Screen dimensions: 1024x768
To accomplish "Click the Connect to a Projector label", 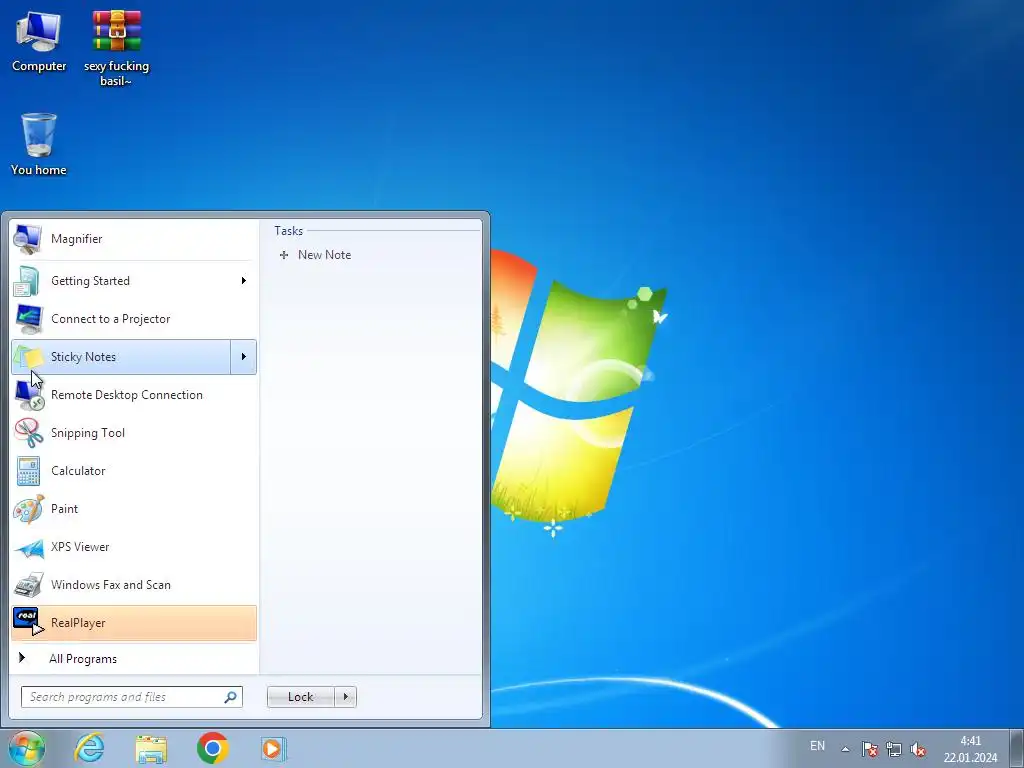I will pyautogui.click(x=110, y=319).
